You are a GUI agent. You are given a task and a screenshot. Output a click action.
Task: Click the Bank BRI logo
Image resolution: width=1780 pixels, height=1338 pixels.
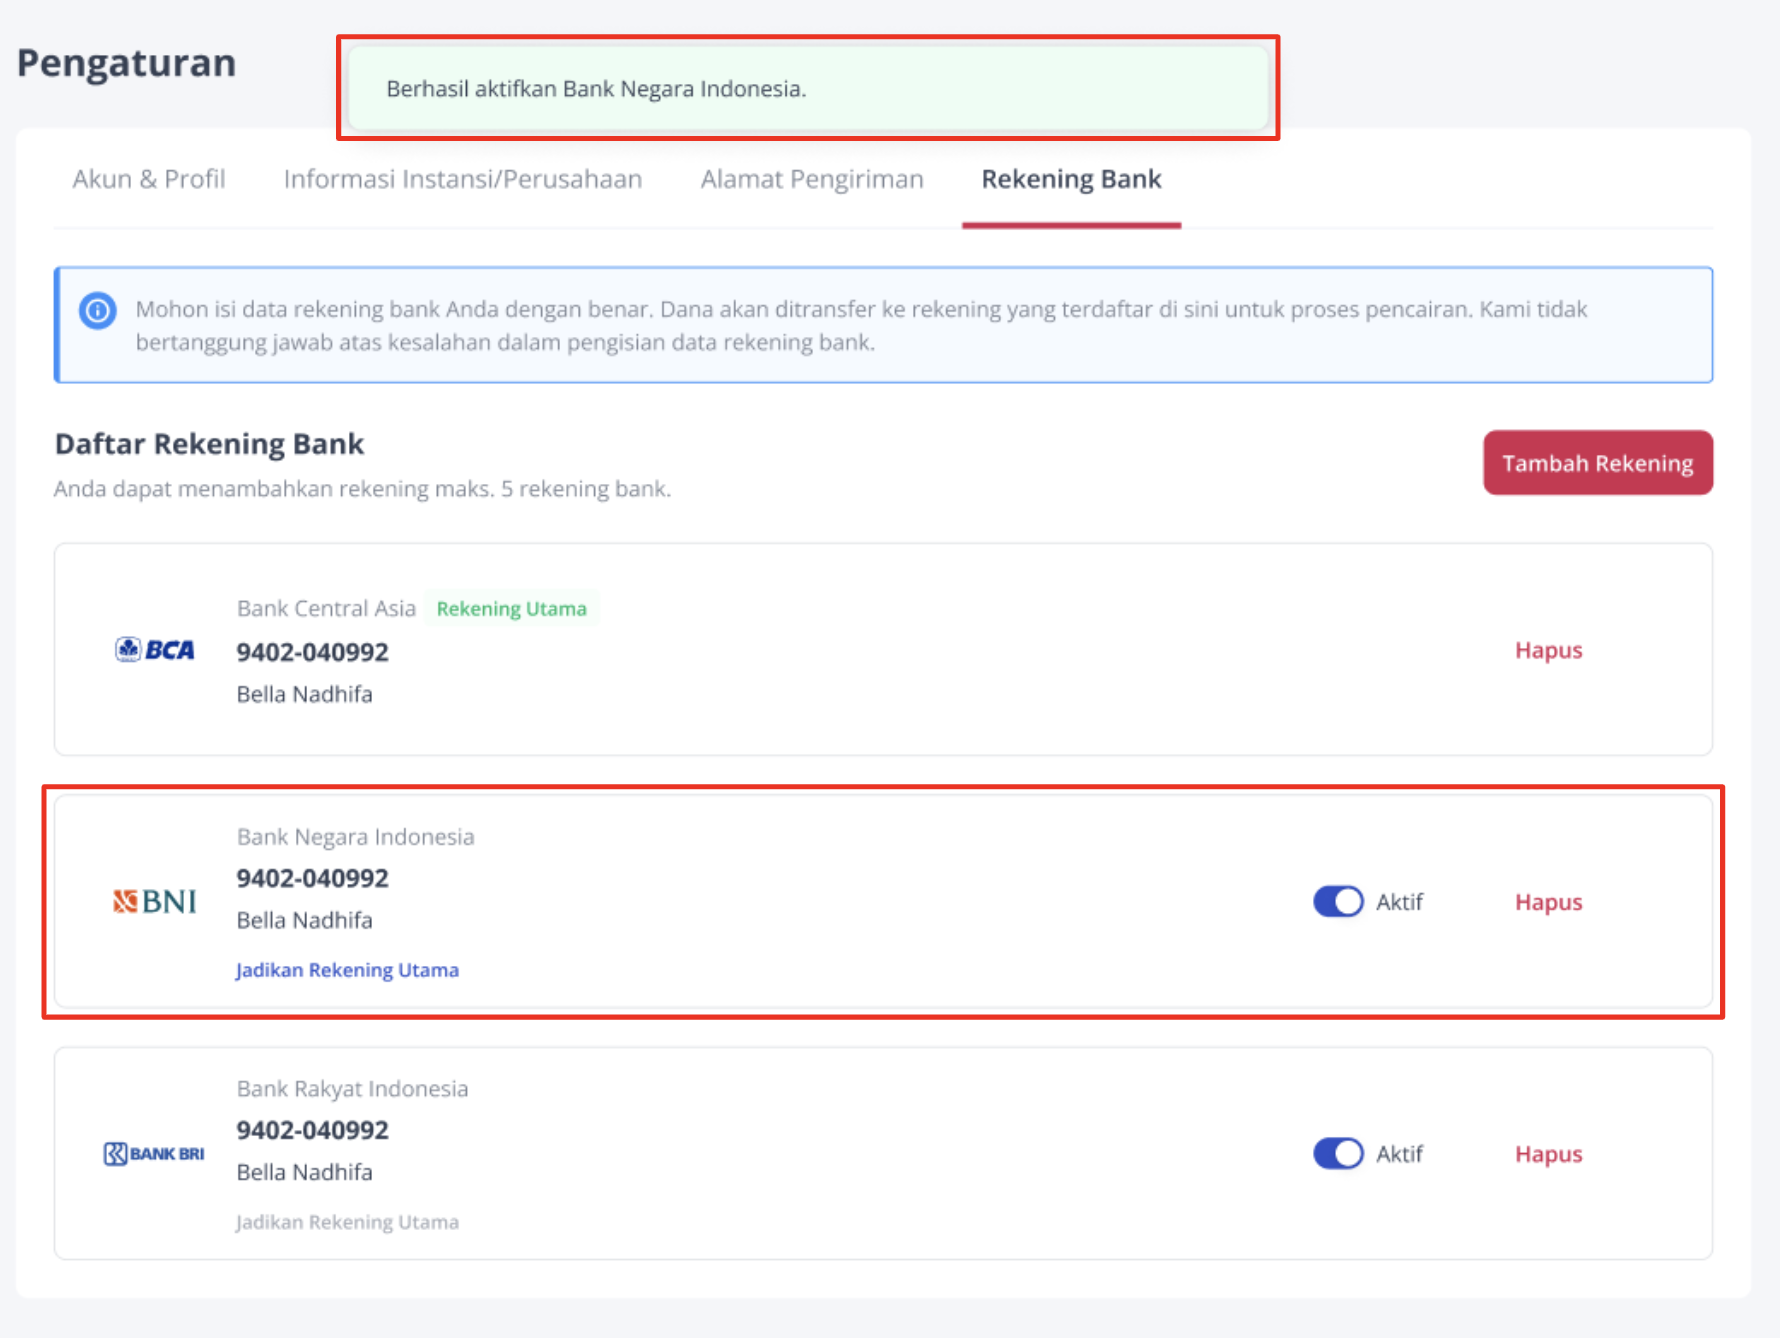[x=154, y=1154]
